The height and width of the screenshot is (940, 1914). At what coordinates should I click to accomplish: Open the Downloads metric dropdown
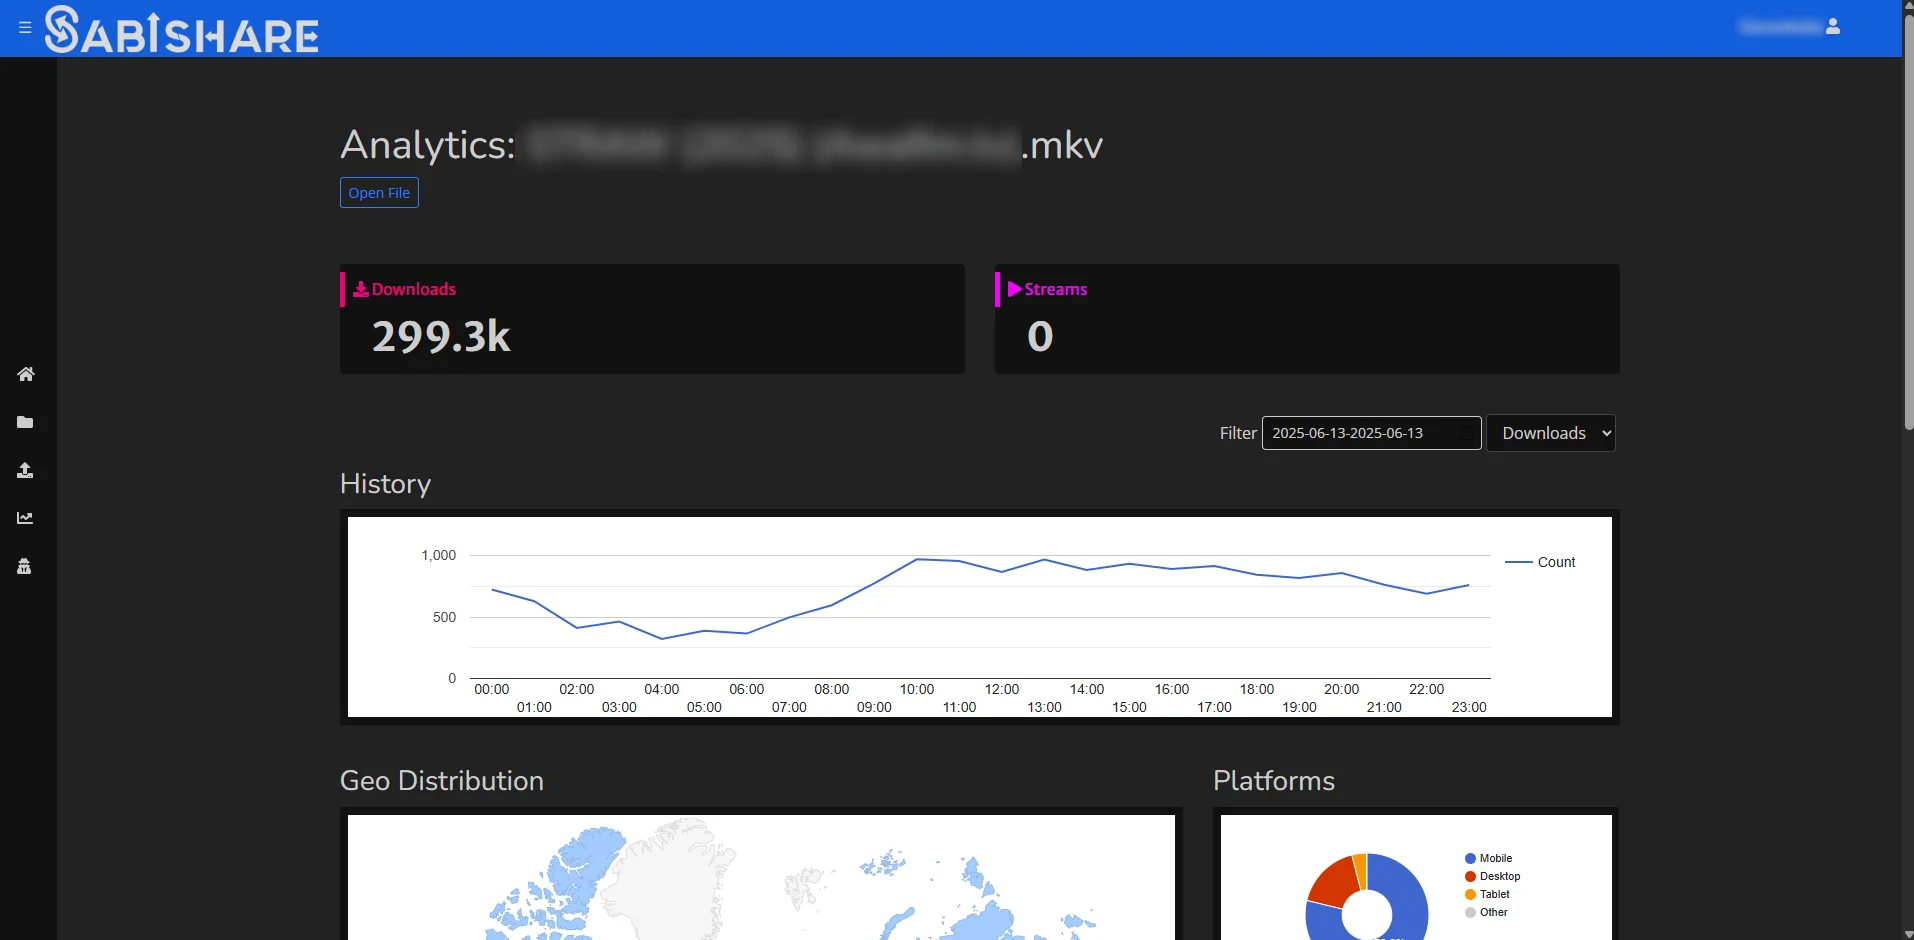tap(1551, 433)
